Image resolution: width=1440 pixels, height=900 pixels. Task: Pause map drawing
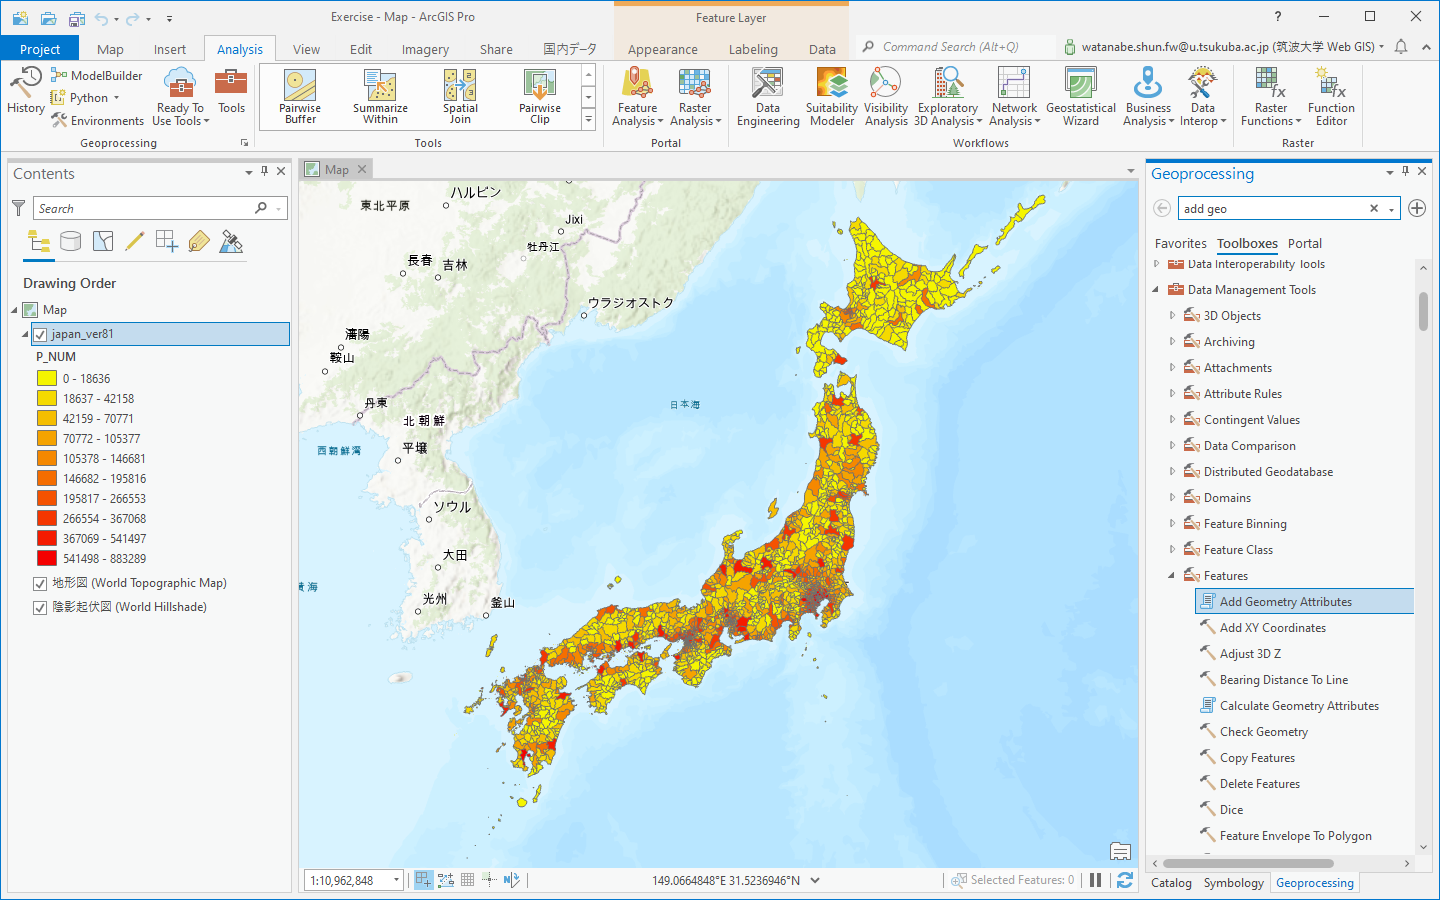click(x=1095, y=880)
